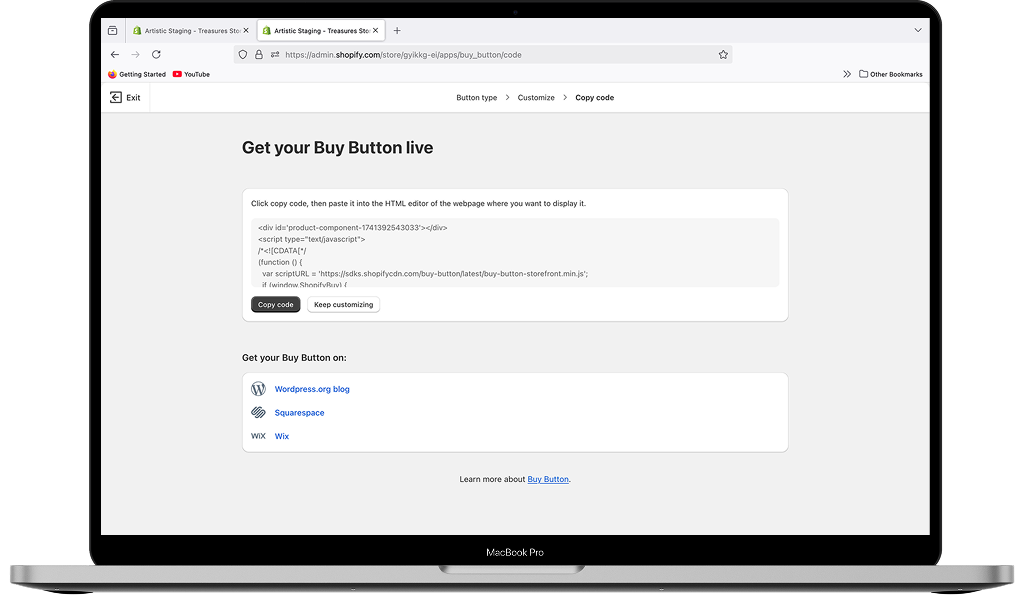Click the 'Get your Buy Button on:' text
The image size is (1024, 598).
pos(295,358)
